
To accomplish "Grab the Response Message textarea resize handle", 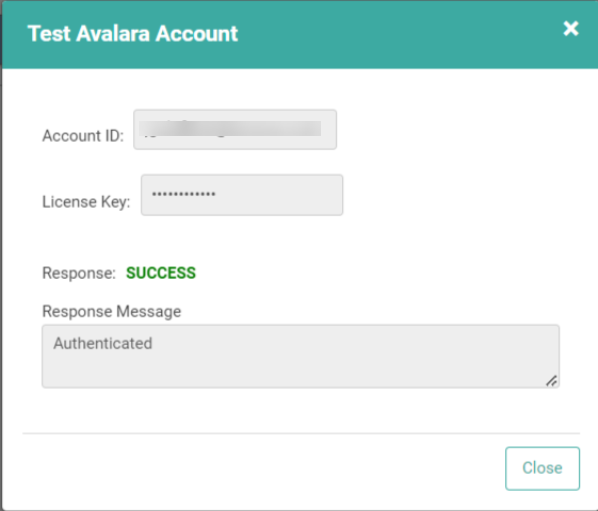I will (551, 381).
